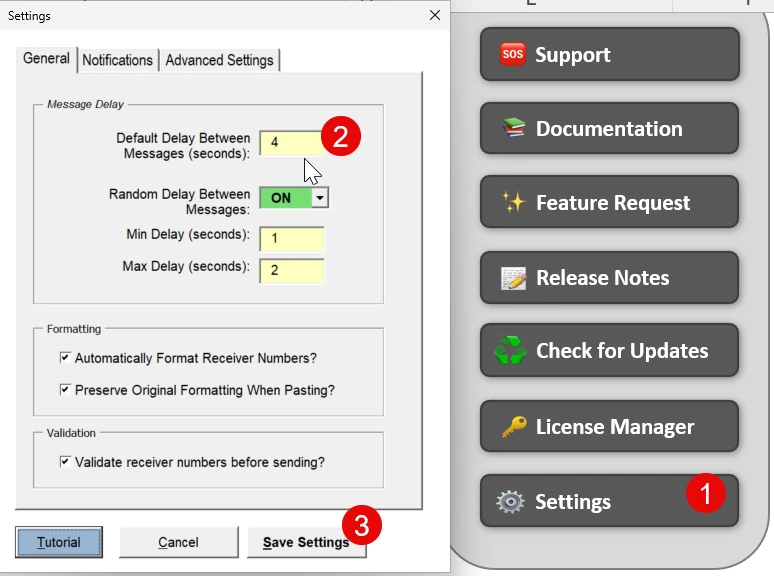Click the 'Message Delay' group title
Screen dimensions: 774x576
click(x=85, y=104)
